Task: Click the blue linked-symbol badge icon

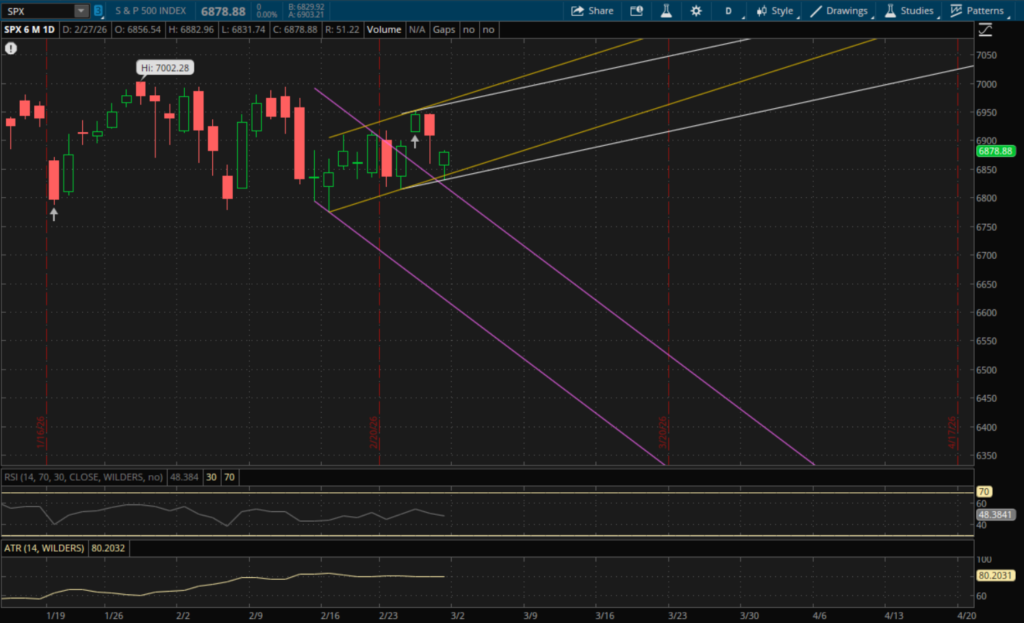Action: [x=100, y=10]
